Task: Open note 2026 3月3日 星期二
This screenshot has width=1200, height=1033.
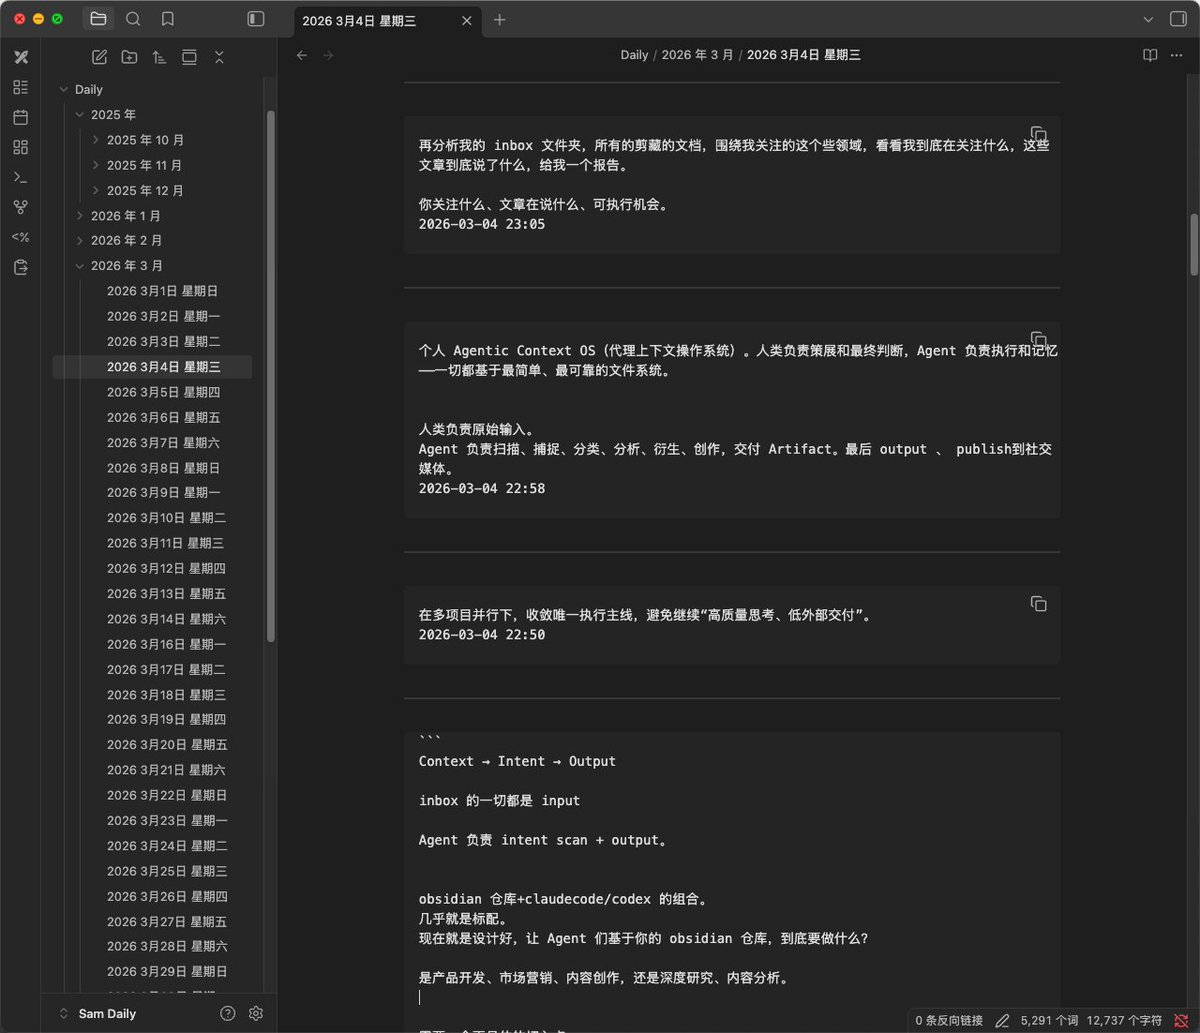Action: pyautogui.click(x=163, y=342)
